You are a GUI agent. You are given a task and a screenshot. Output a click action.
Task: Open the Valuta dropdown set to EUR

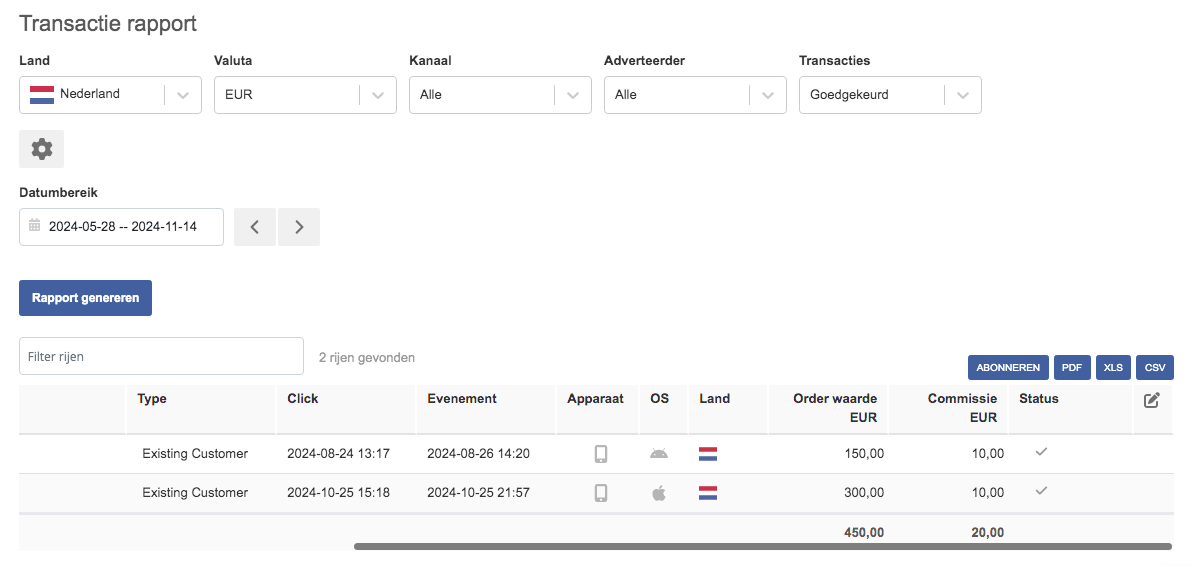point(305,95)
